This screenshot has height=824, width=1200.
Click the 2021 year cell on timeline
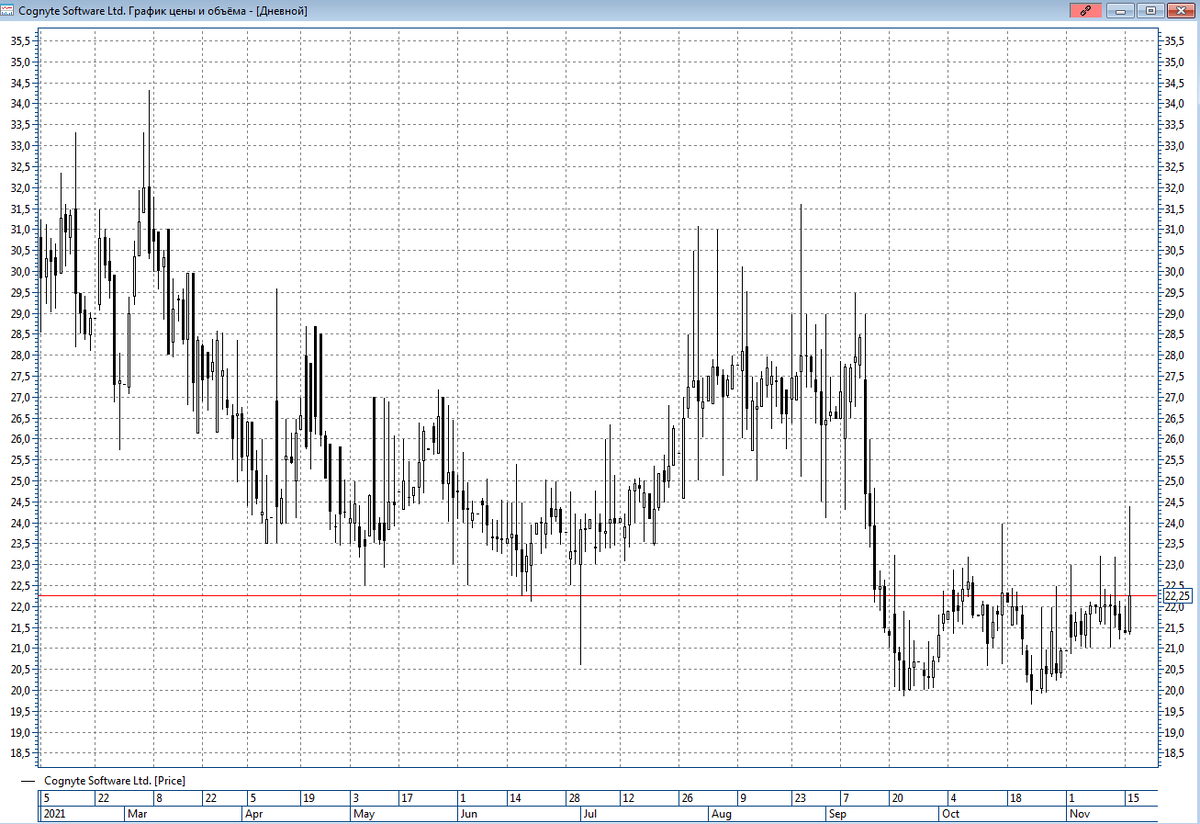[x=81, y=814]
